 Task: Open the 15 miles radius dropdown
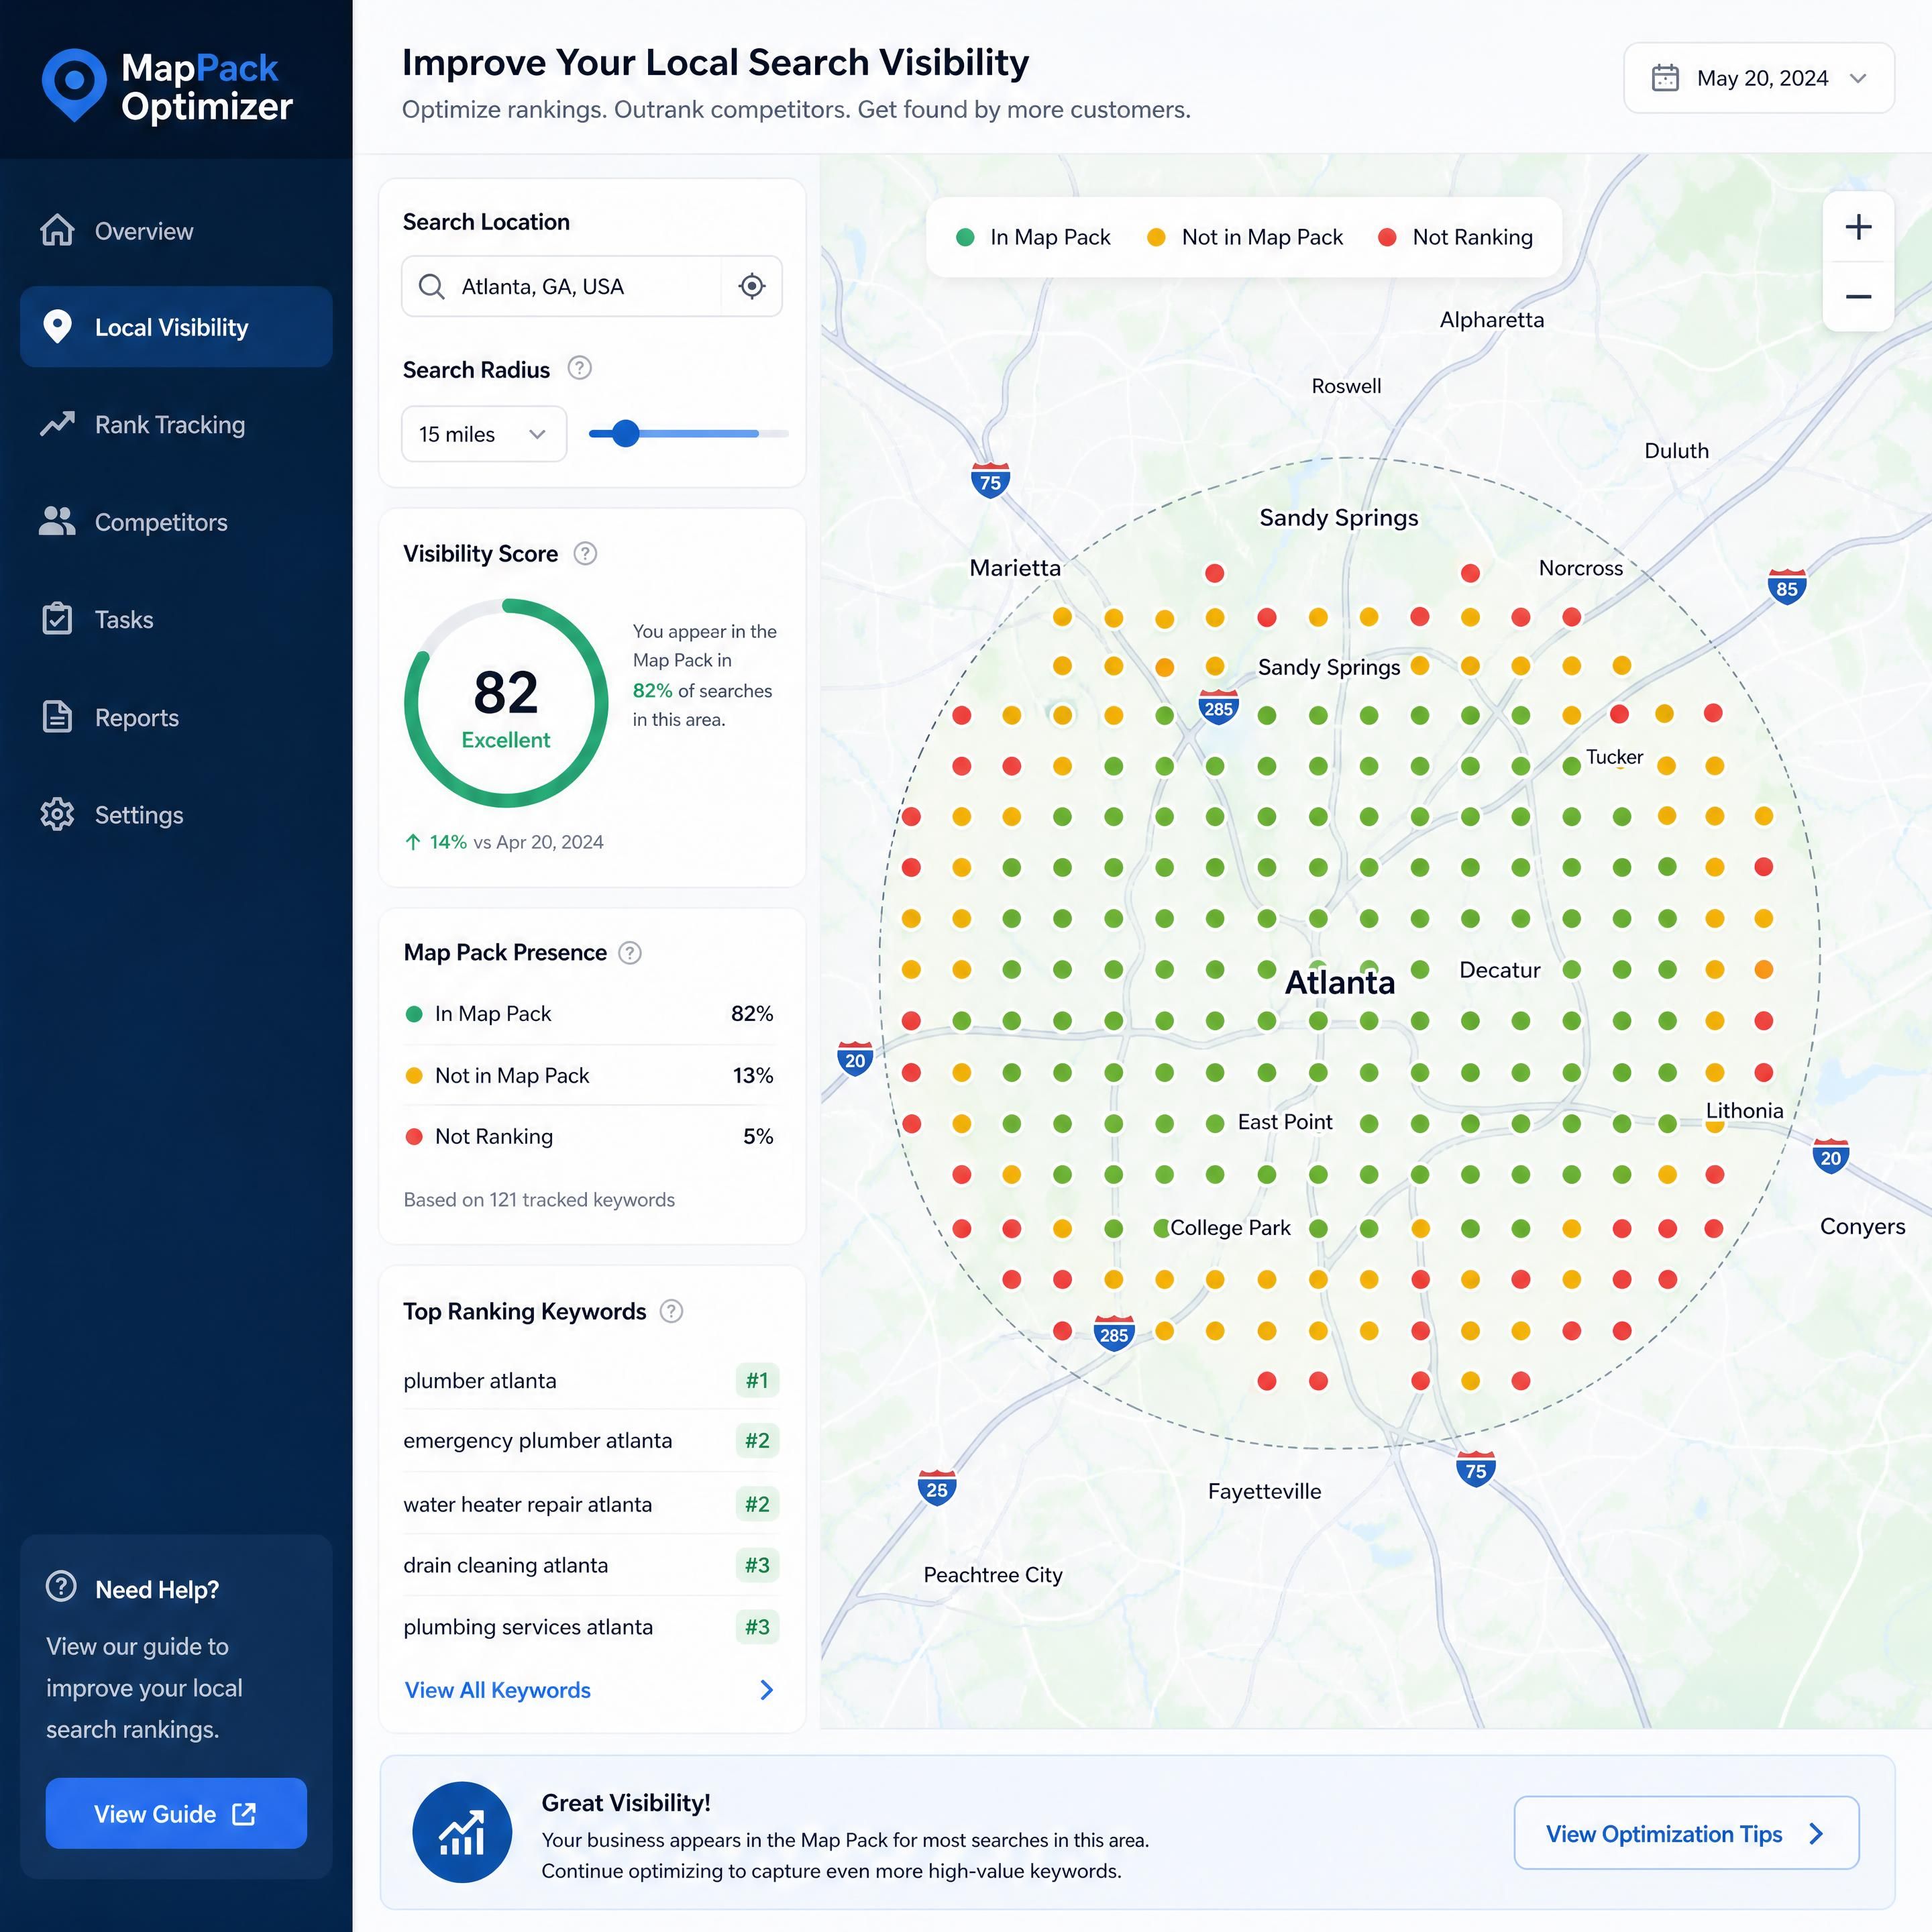click(x=484, y=434)
